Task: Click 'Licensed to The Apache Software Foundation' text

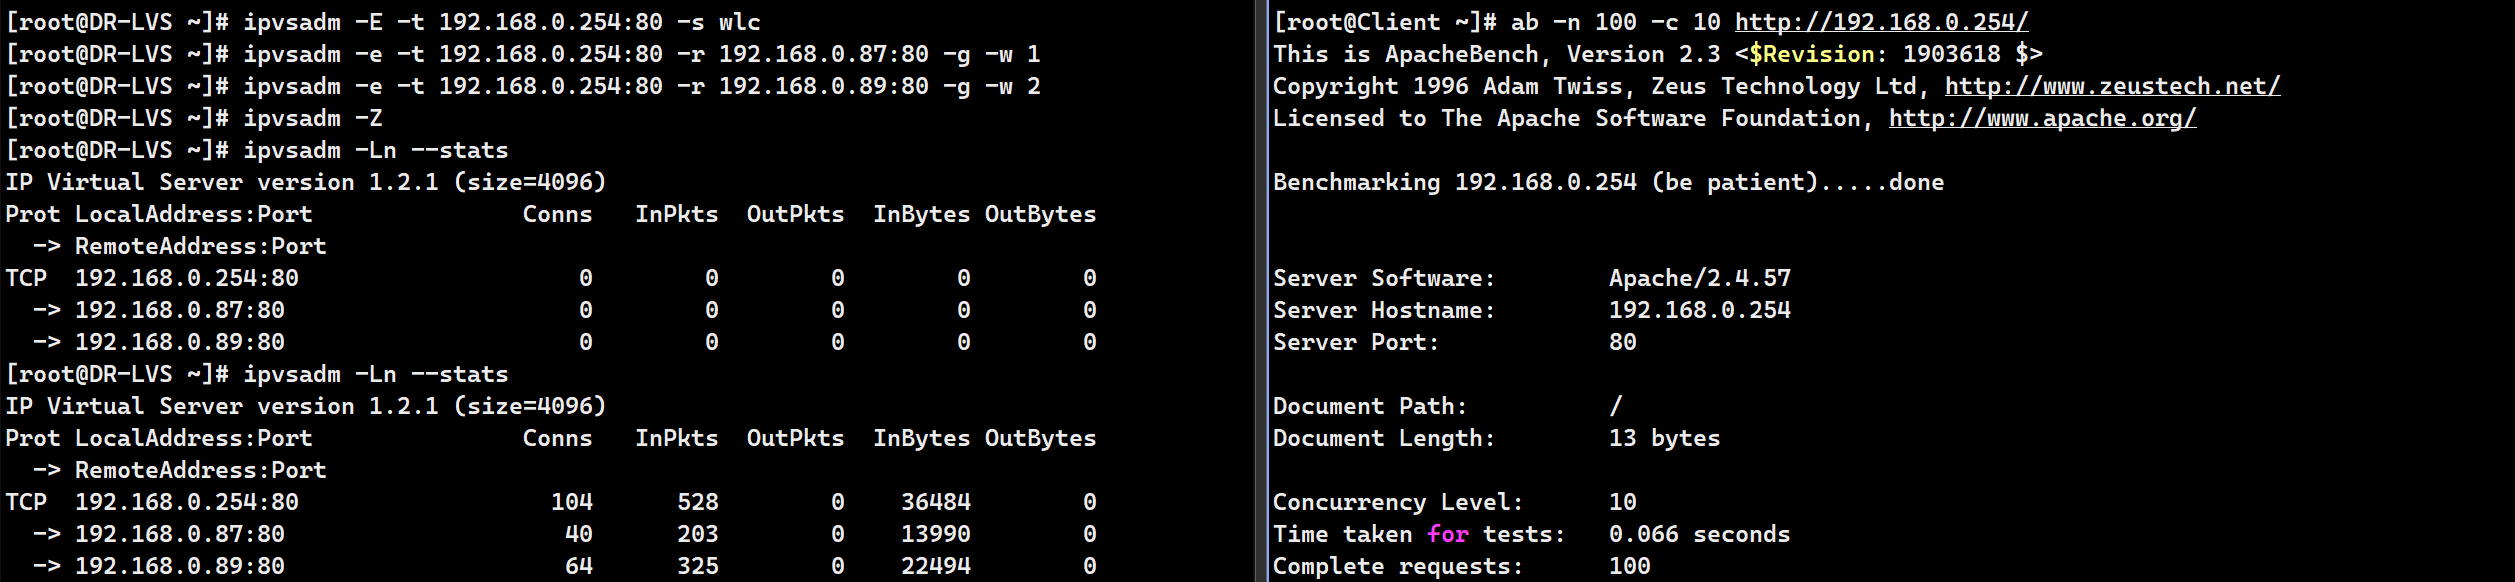Action: (1567, 118)
